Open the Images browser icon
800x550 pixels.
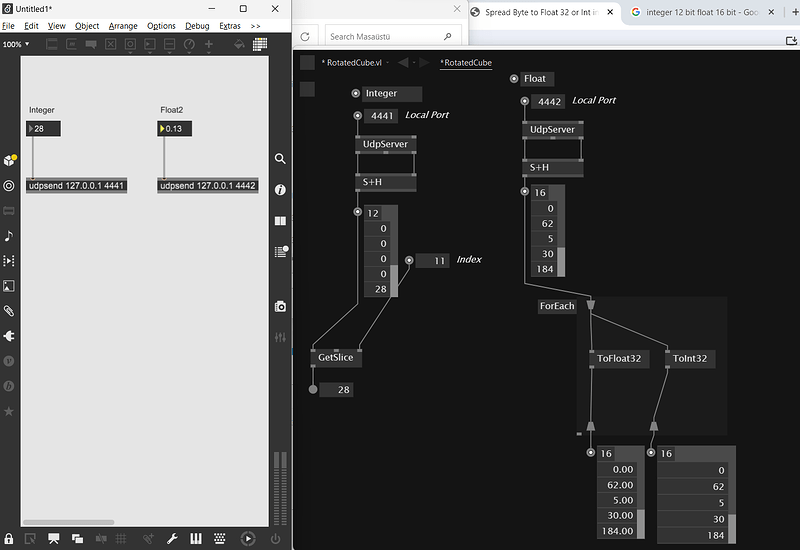9,286
